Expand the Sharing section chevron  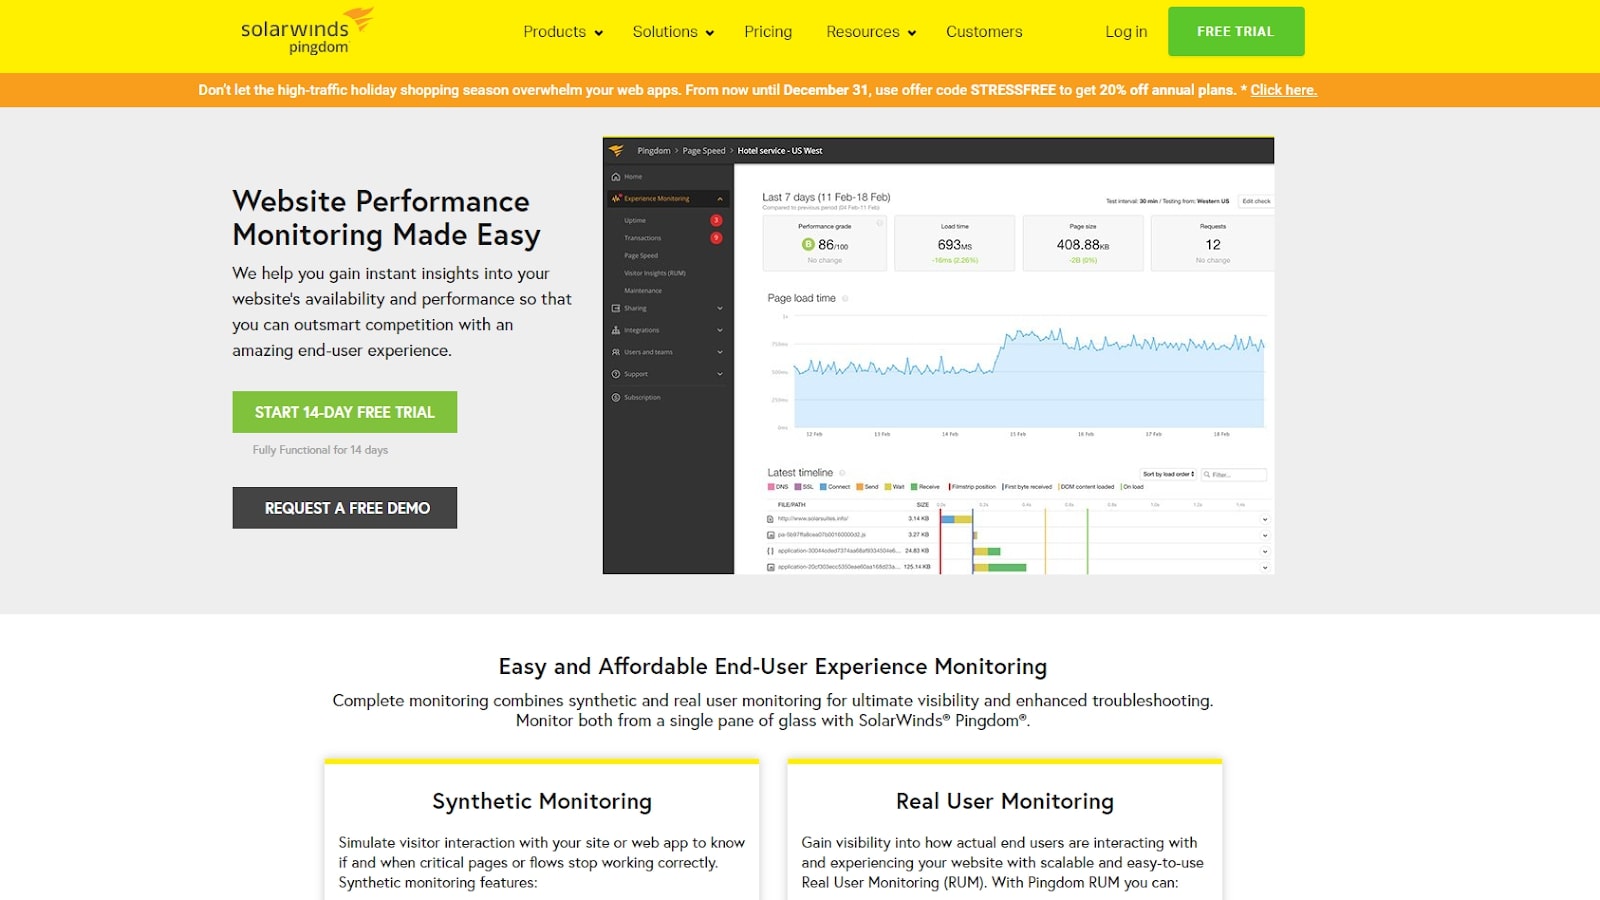coord(720,308)
